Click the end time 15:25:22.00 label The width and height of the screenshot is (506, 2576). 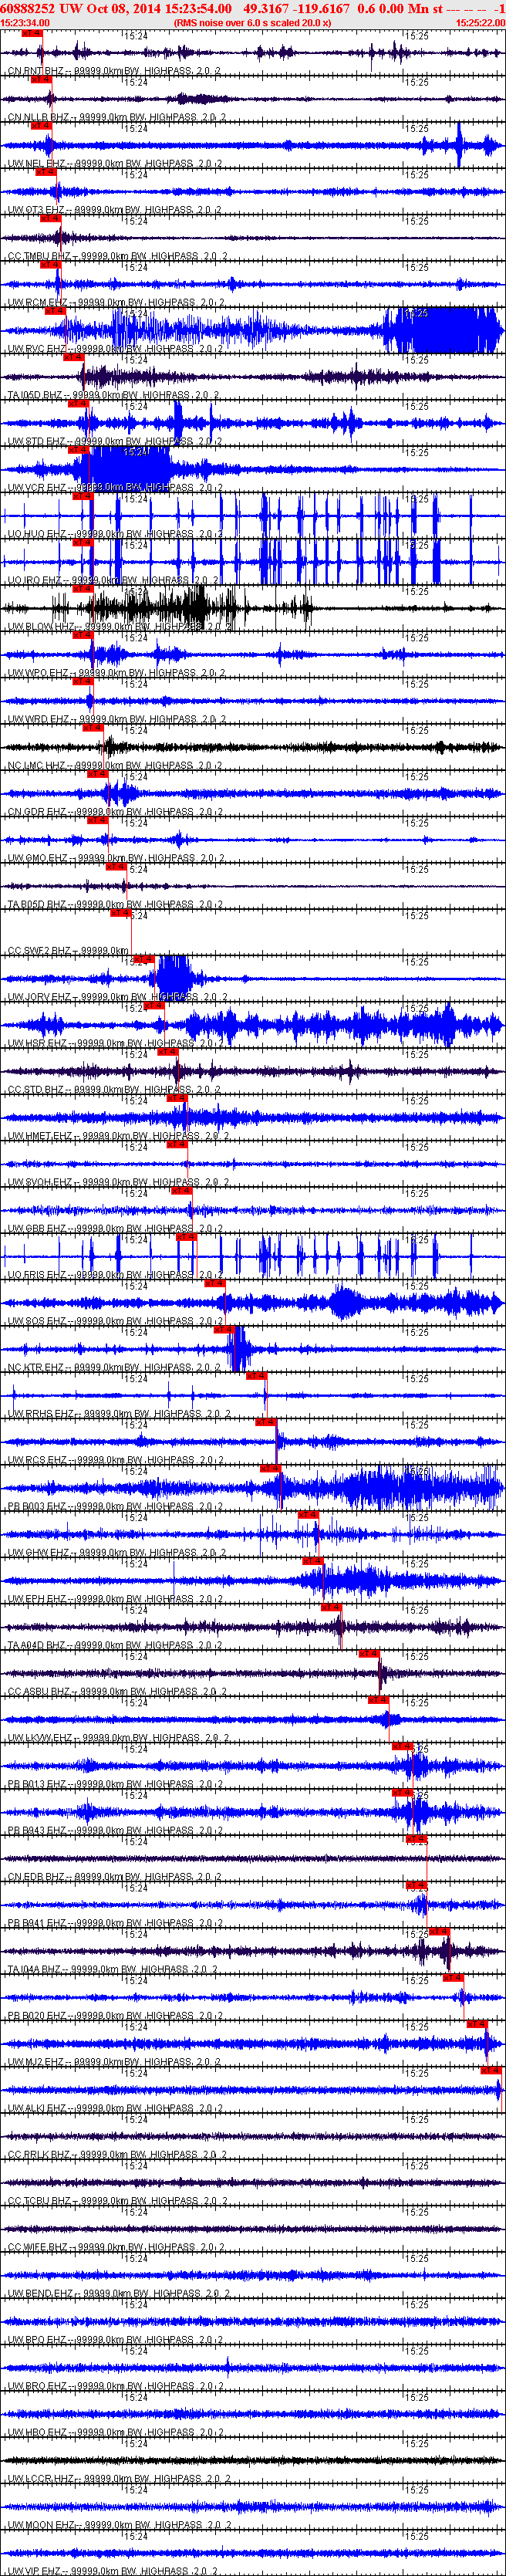[480, 22]
